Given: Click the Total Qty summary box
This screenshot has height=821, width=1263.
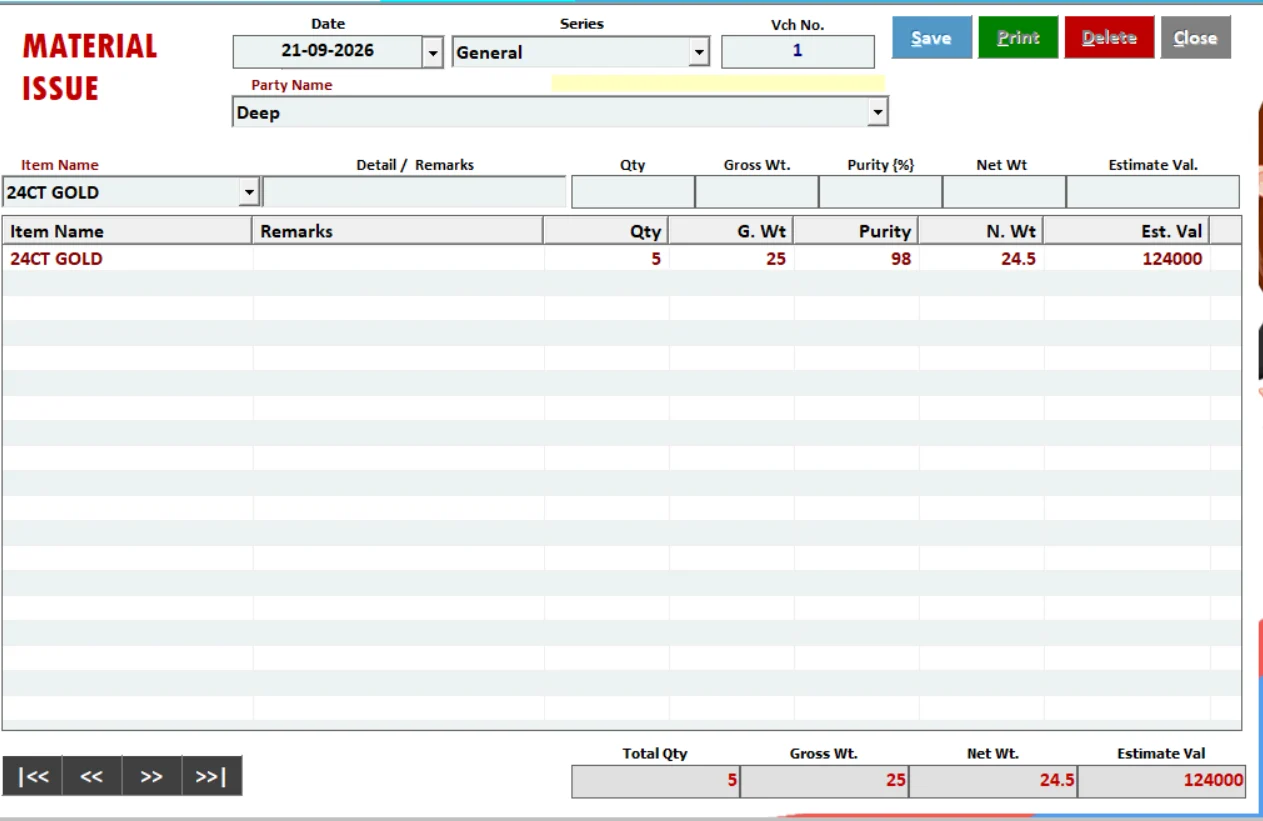Looking at the screenshot, I should (x=656, y=781).
